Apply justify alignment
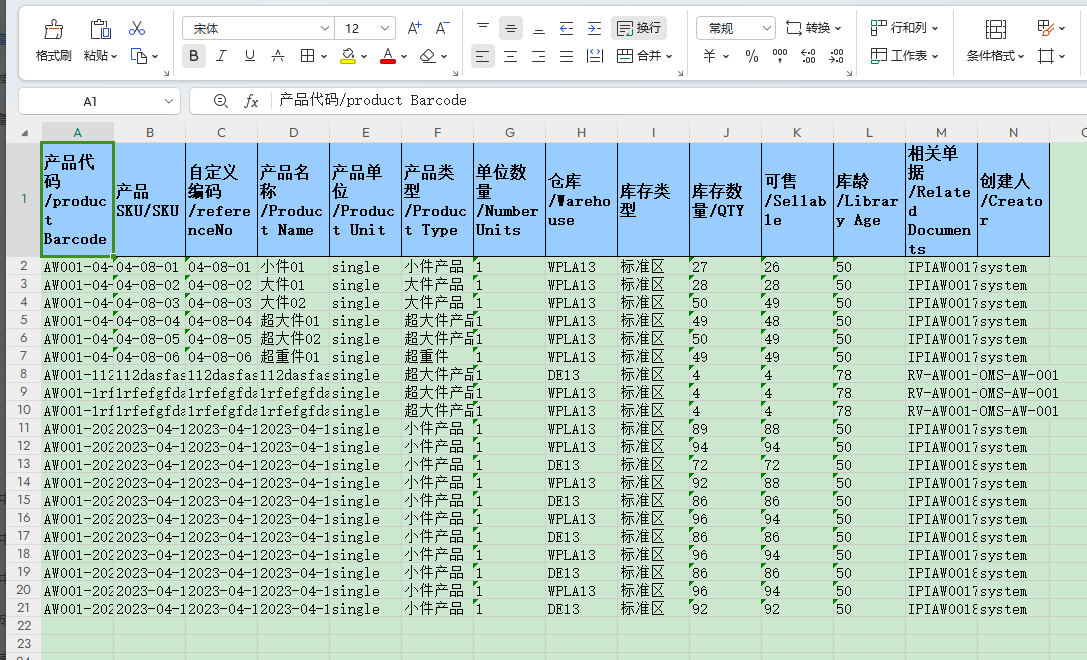Image resolution: width=1087 pixels, height=660 pixels. 566,56
